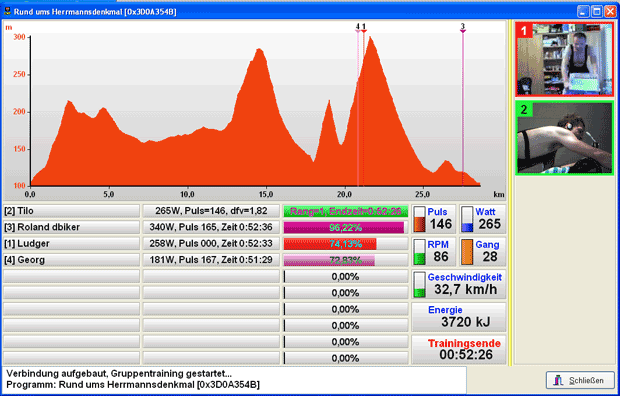Click Ludger's 258W stats button
This screenshot has width=620, height=396.
(211, 243)
